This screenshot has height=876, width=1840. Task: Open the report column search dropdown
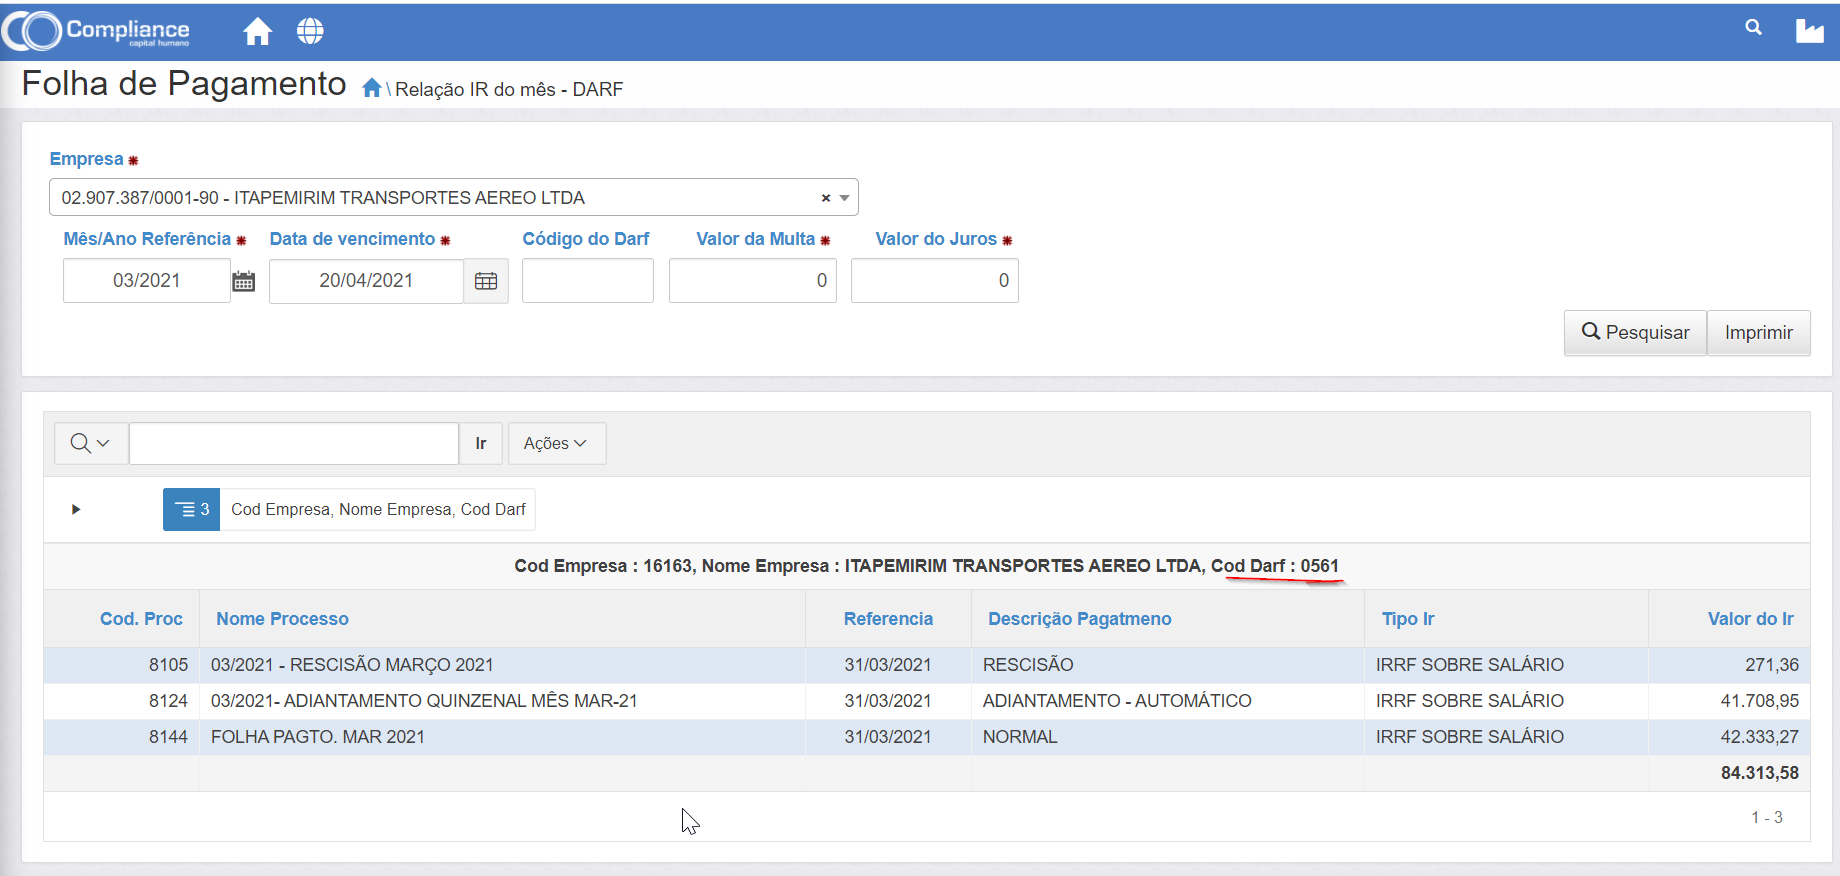coord(91,443)
